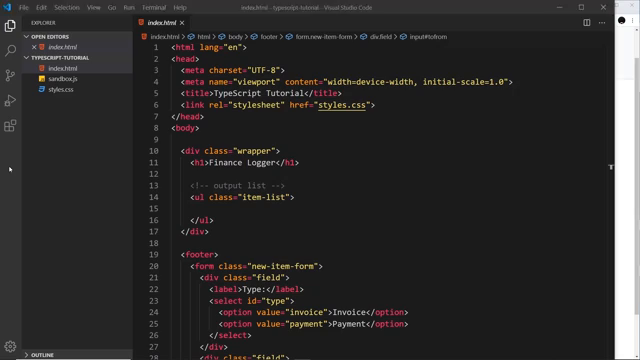The width and height of the screenshot is (640, 360).
Task: Click the styles.css file icon
Action: [42, 89]
